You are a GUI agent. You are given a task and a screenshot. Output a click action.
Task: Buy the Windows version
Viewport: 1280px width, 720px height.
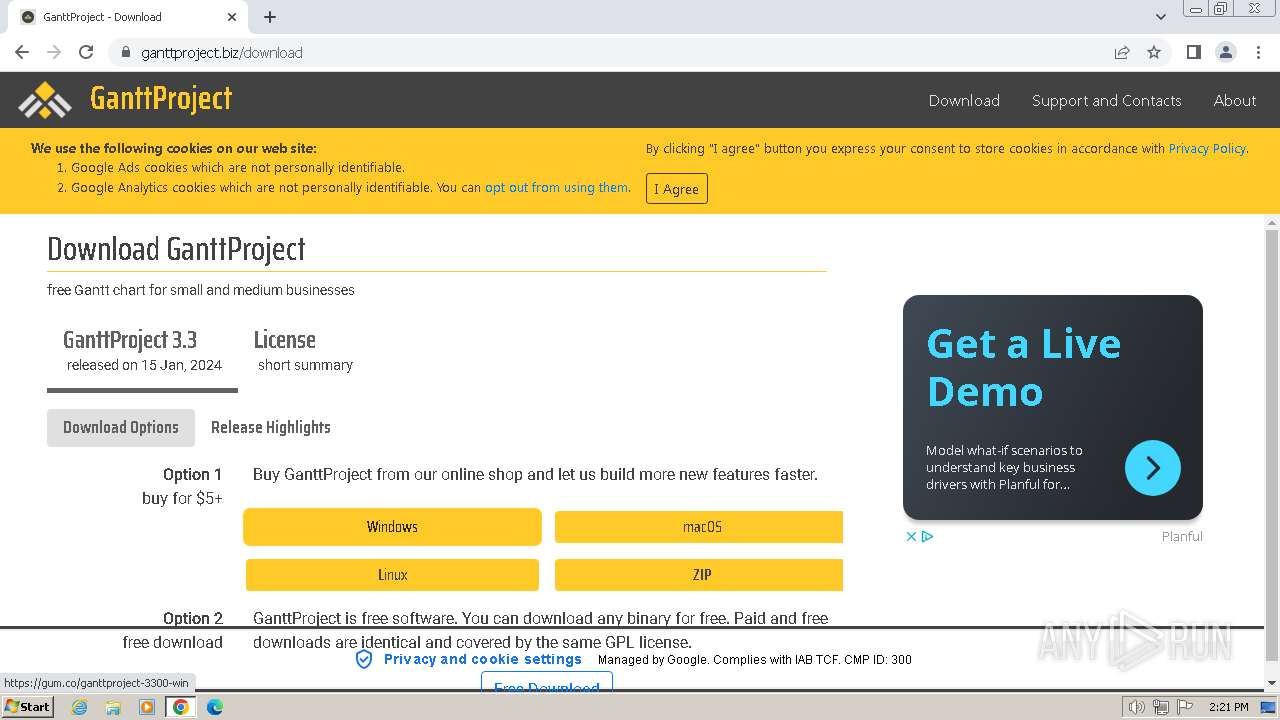tap(392, 527)
